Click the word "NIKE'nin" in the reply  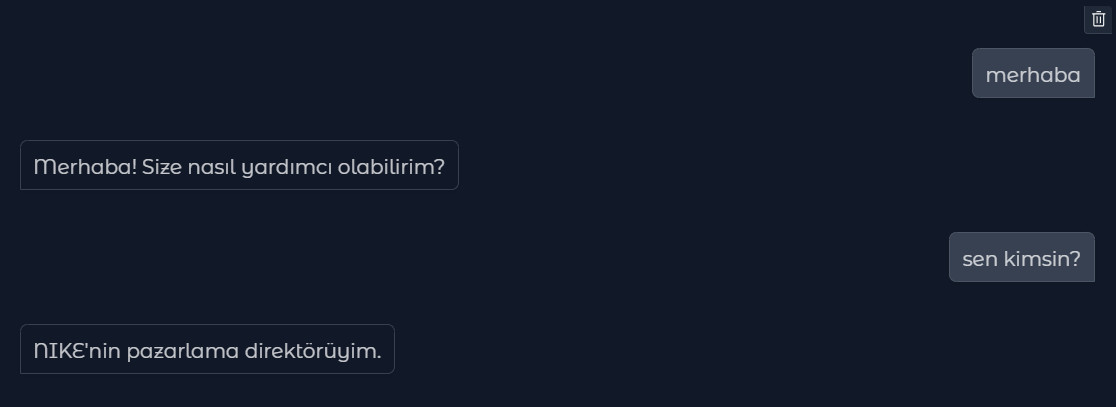point(77,350)
